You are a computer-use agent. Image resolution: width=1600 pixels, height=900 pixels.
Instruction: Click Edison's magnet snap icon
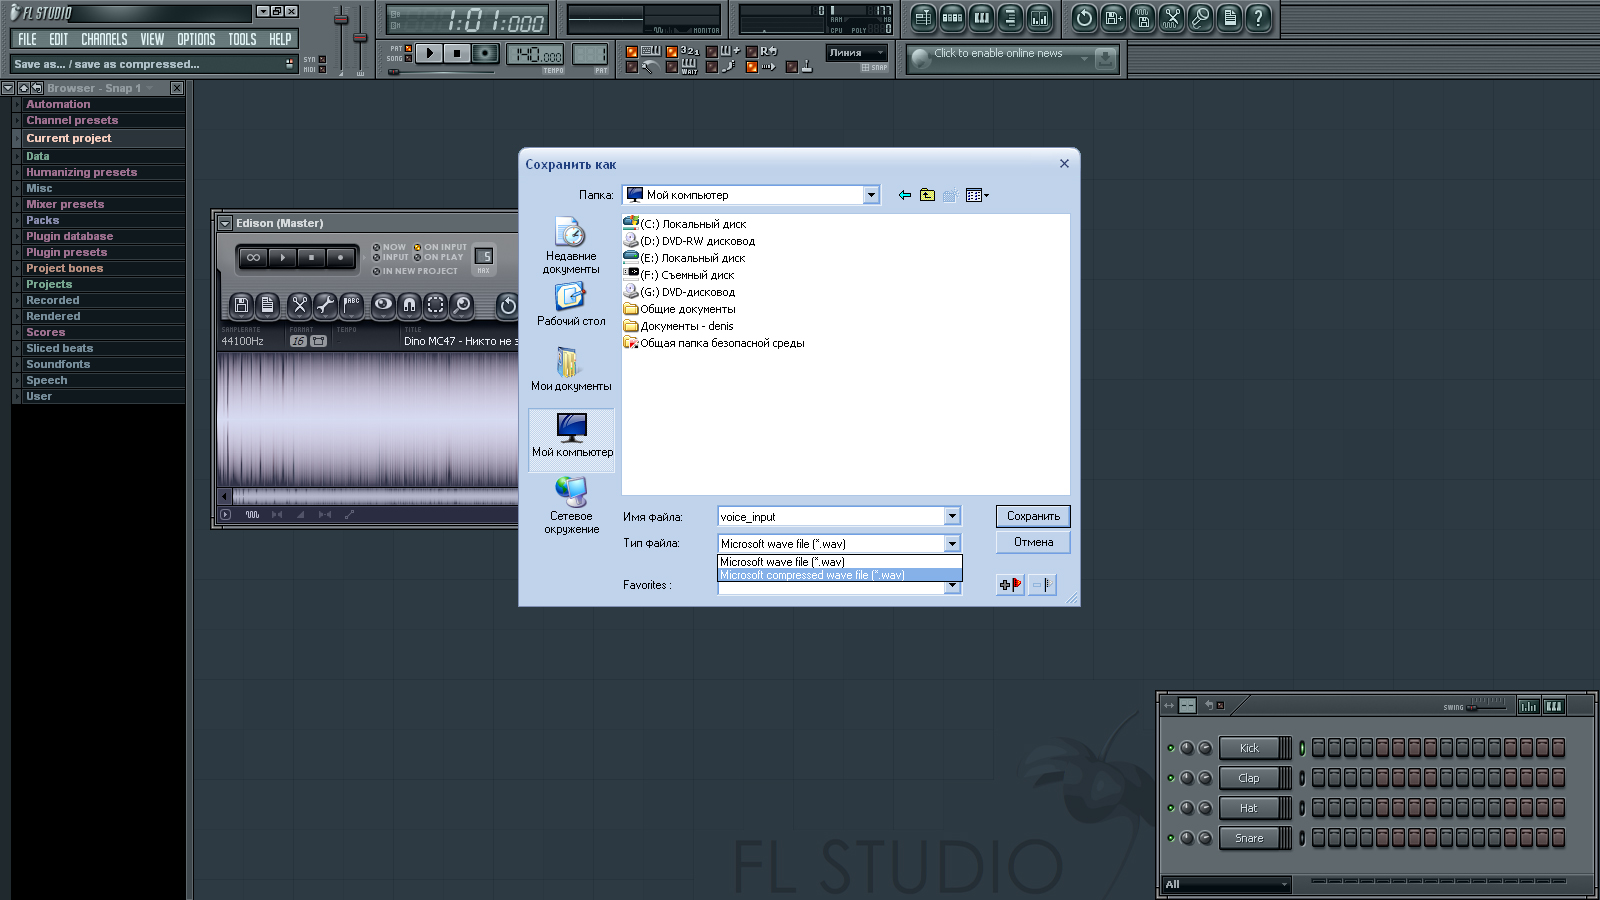pyautogui.click(x=409, y=305)
